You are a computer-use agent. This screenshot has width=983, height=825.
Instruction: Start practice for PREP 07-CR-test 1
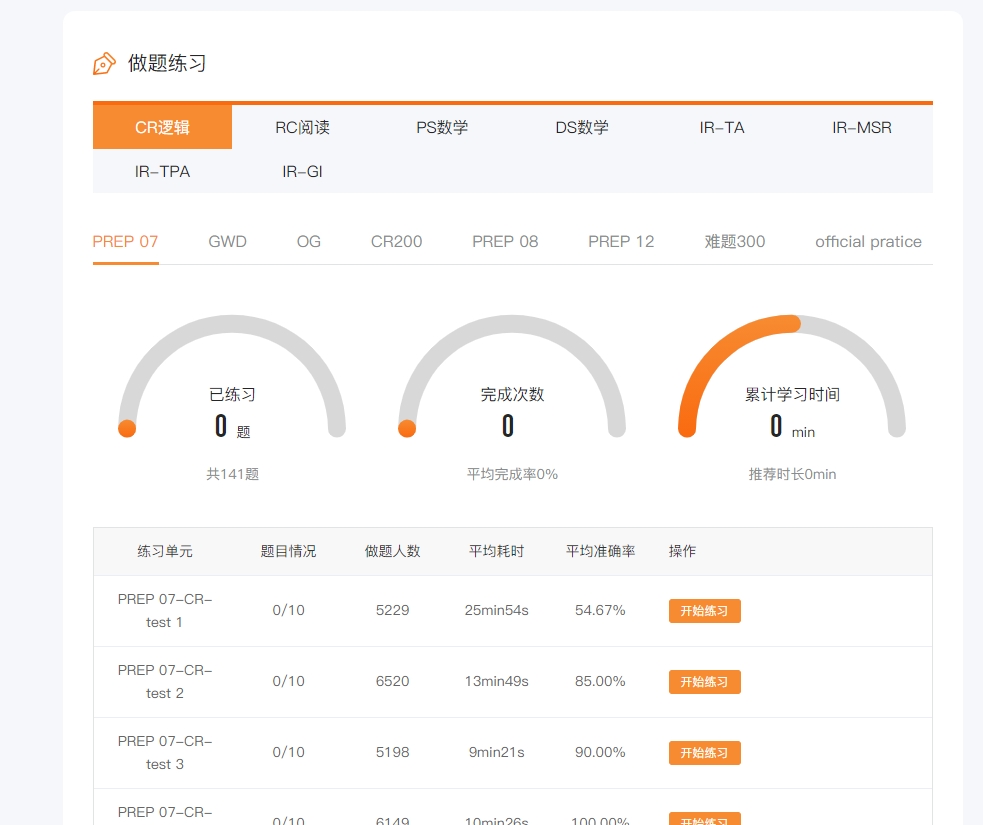704,611
